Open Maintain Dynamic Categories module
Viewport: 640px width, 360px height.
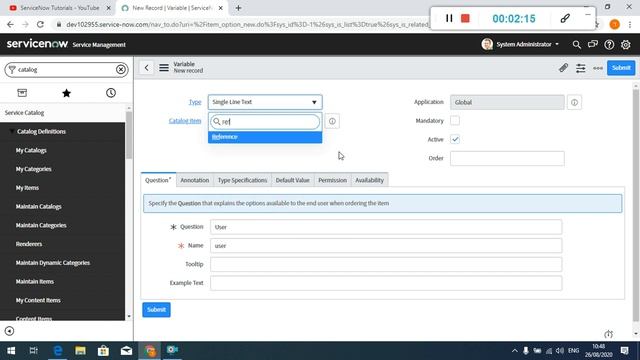pos(53,263)
